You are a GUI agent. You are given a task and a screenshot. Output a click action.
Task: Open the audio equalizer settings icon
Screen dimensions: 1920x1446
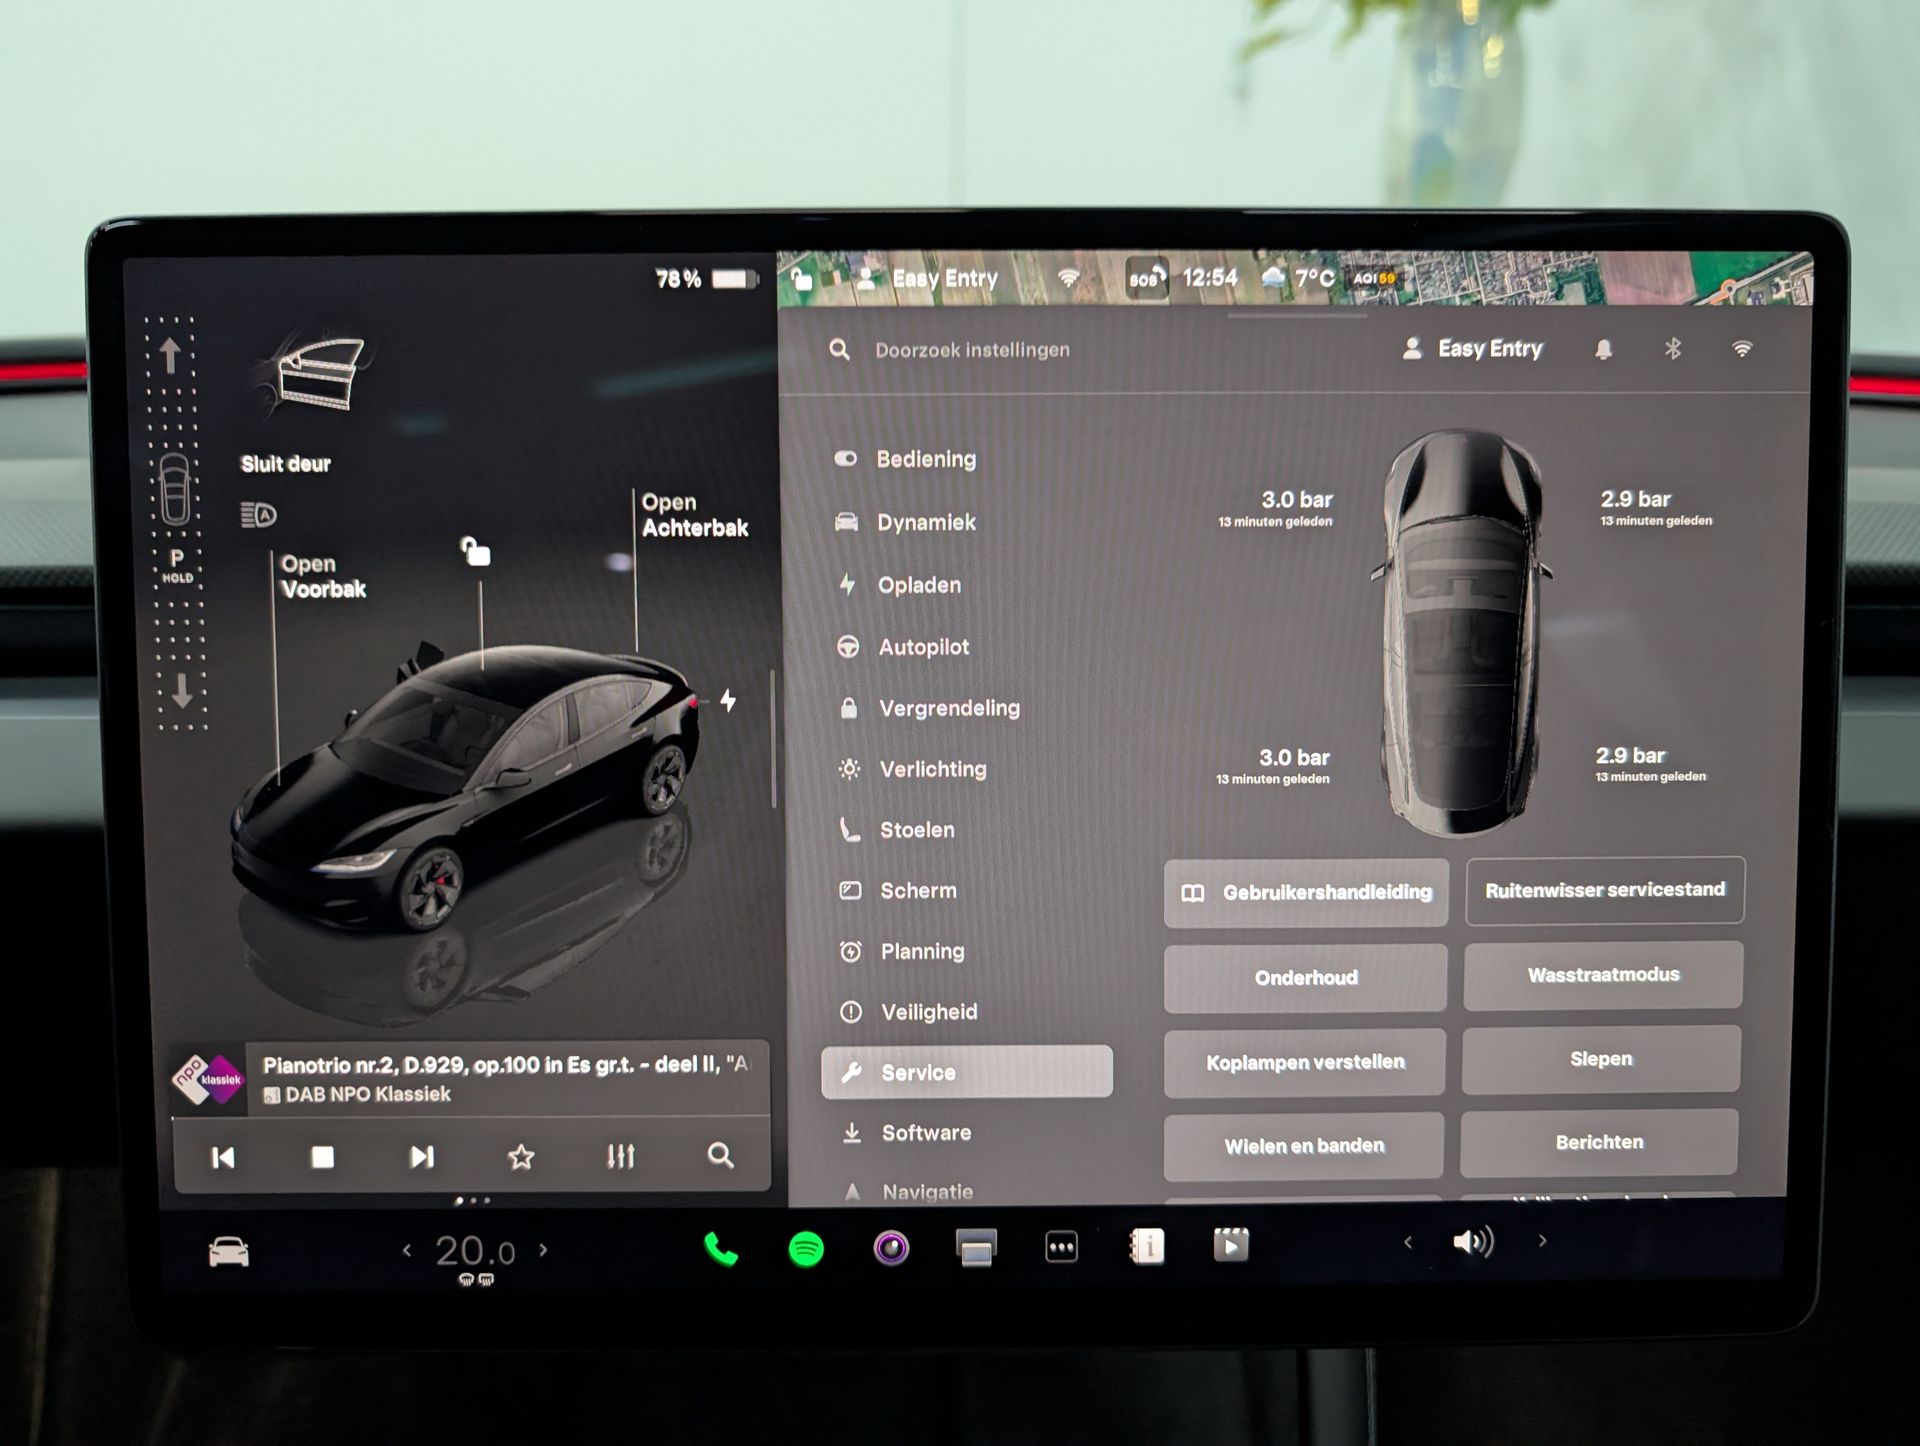pyautogui.click(x=620, y=1157)
